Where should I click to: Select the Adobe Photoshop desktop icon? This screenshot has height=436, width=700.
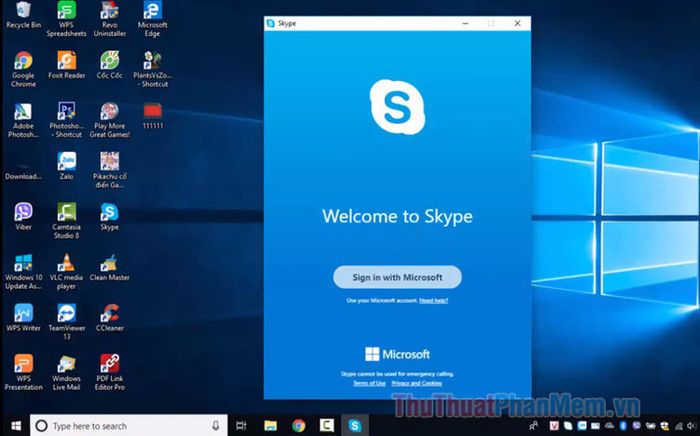point(23,120)
